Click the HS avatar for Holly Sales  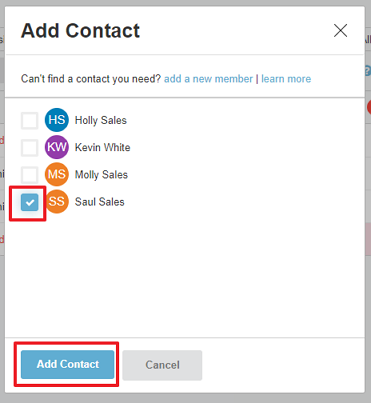57,120
